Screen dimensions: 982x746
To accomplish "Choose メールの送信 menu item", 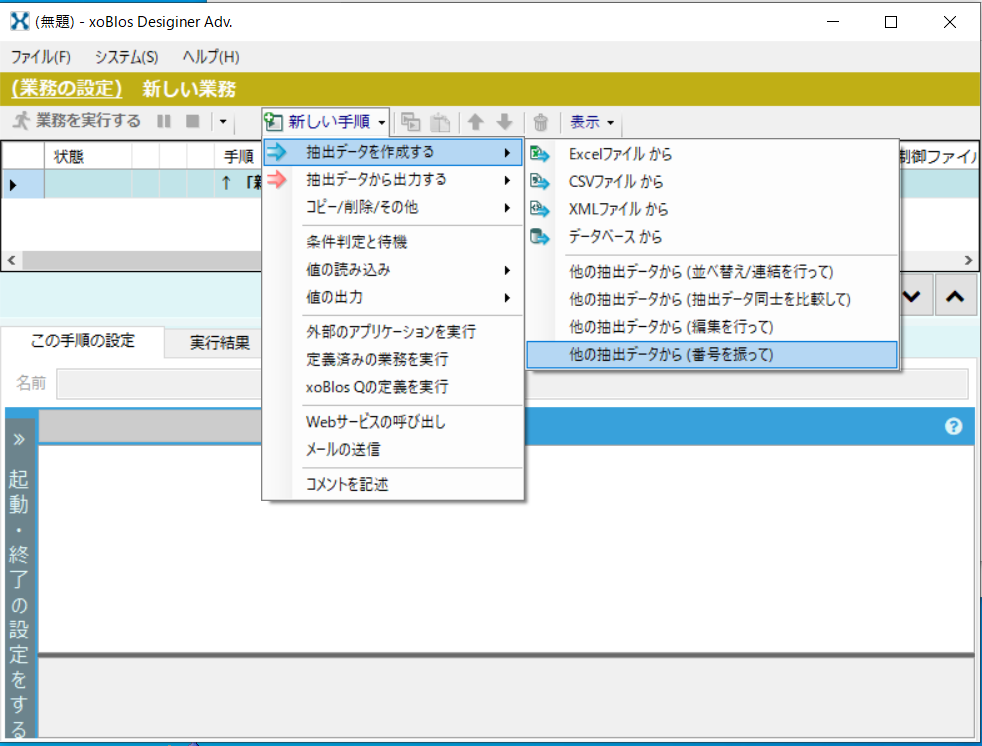I will pyautogui.click(x=393, y=449).
